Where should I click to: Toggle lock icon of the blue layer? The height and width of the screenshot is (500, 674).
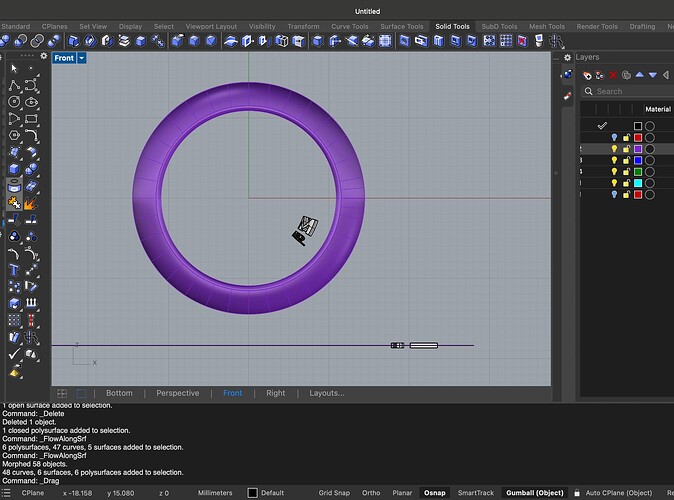(626, 160)
